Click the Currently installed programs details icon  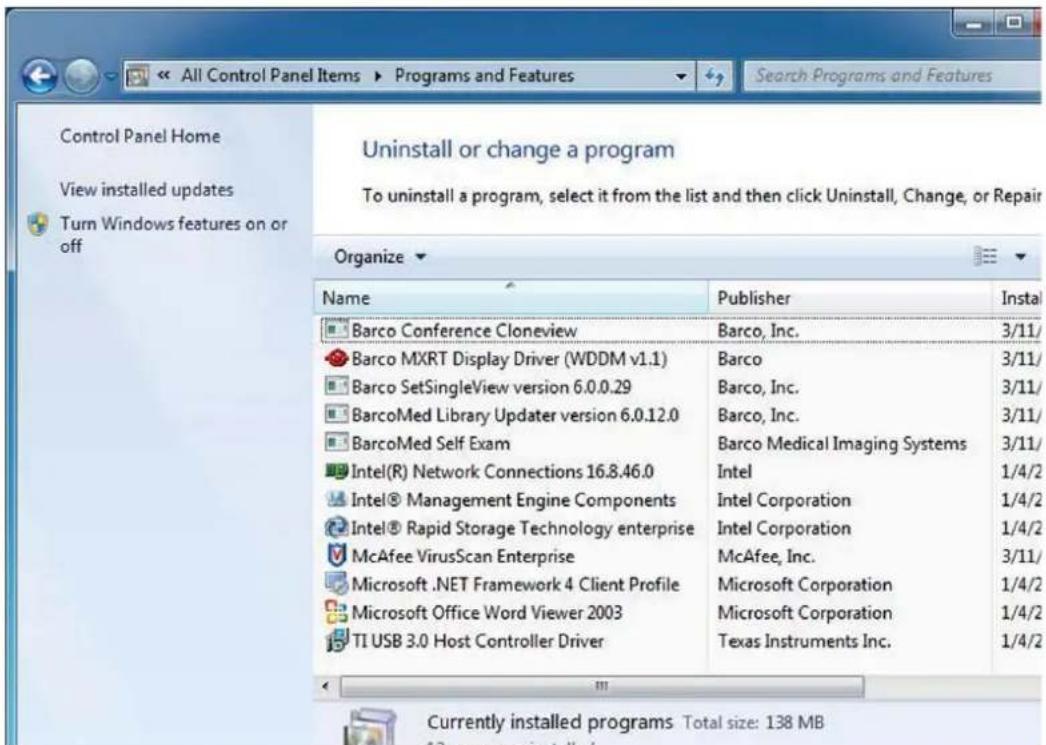point(371,727)
